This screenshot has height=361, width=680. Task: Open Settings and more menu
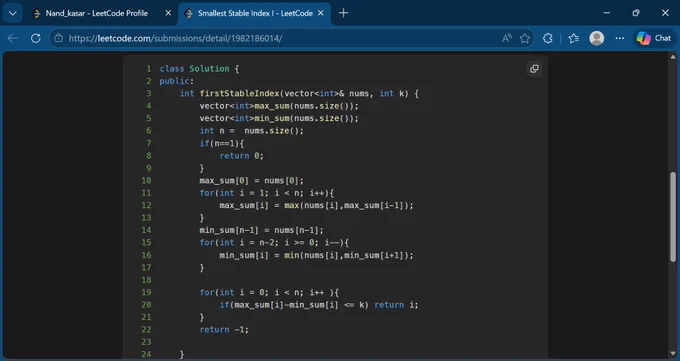620,38
